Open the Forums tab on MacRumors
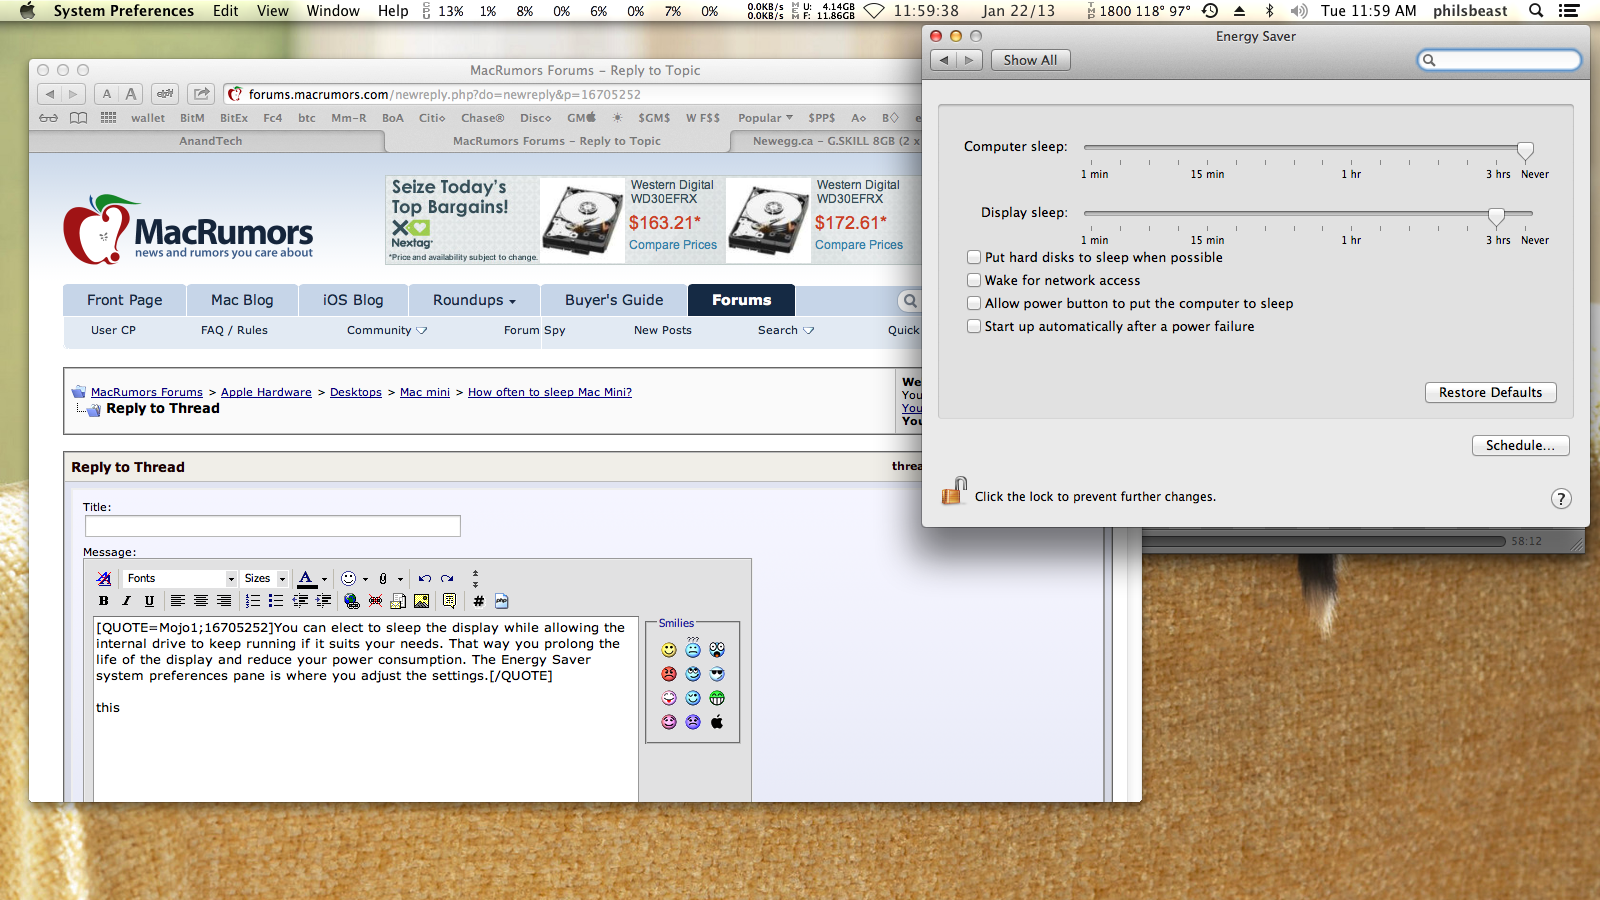 click(742, 300)
